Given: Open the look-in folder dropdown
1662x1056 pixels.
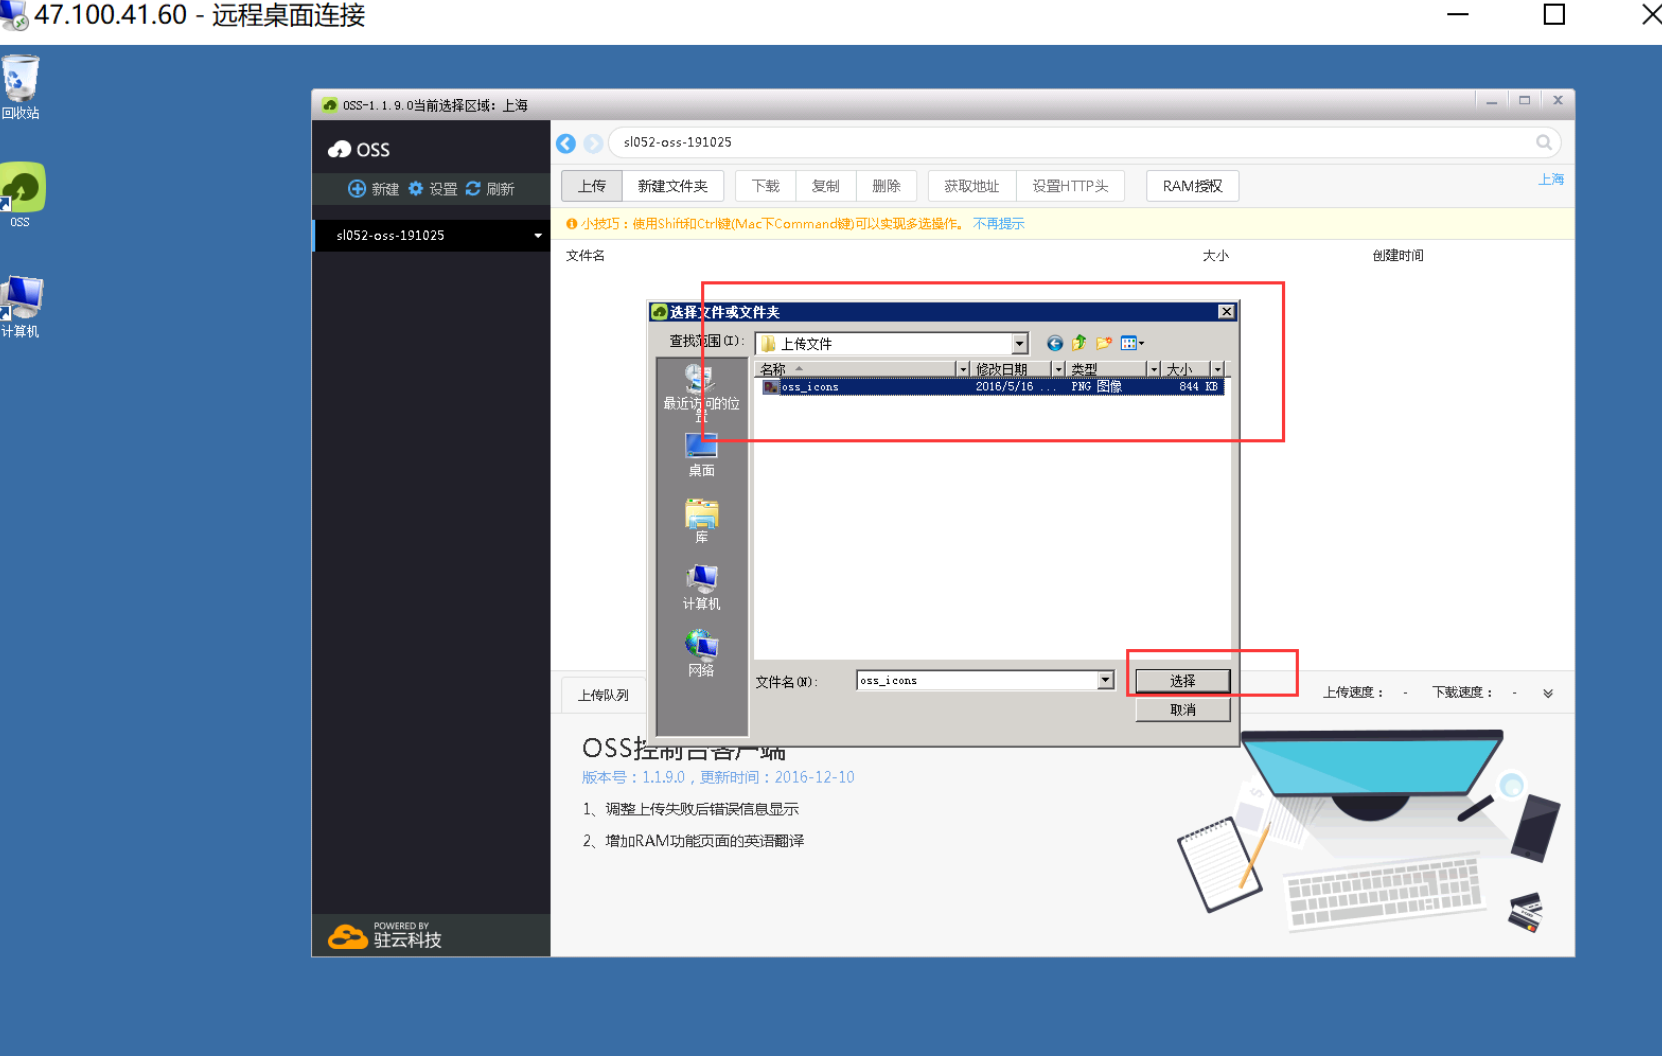Looking at the screenshot, I should [1019, 344].
